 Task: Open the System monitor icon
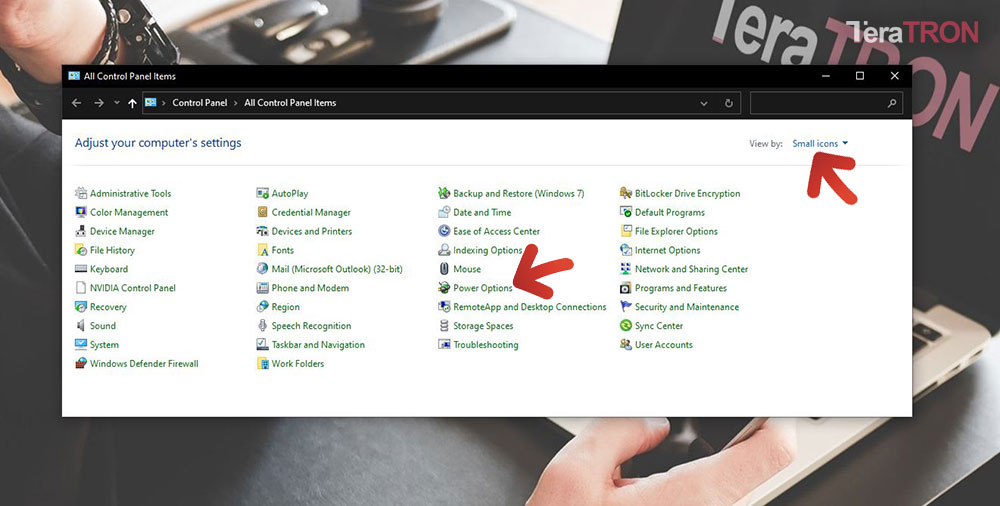(x=81, y=345)
